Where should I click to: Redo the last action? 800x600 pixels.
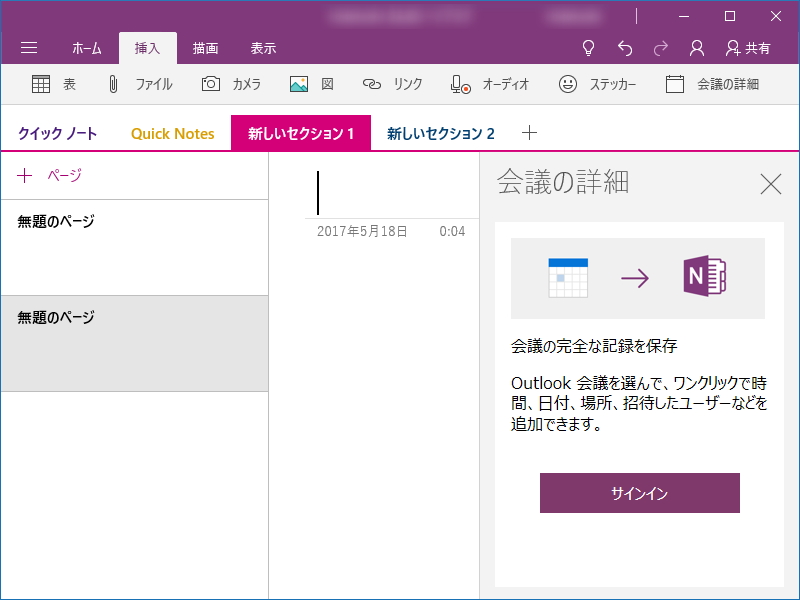point(660,47)
